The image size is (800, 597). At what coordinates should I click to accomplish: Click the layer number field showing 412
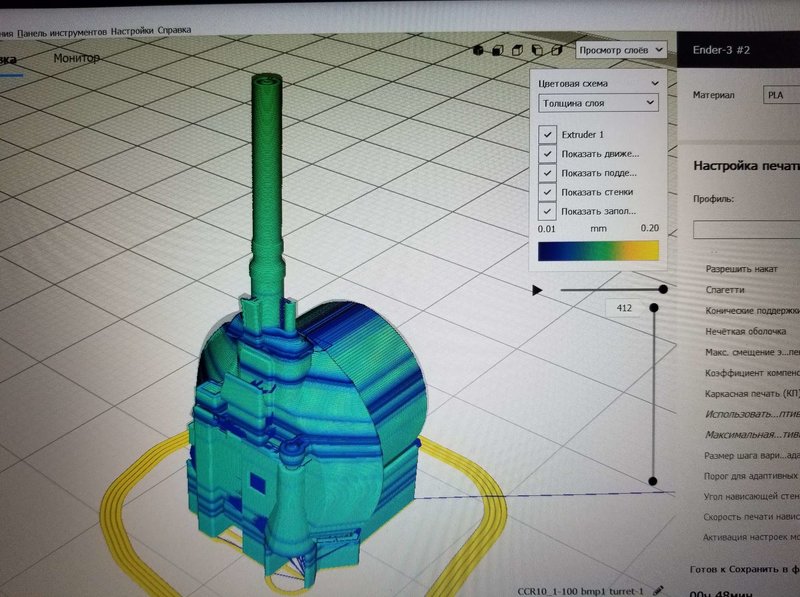pos(623,309)
